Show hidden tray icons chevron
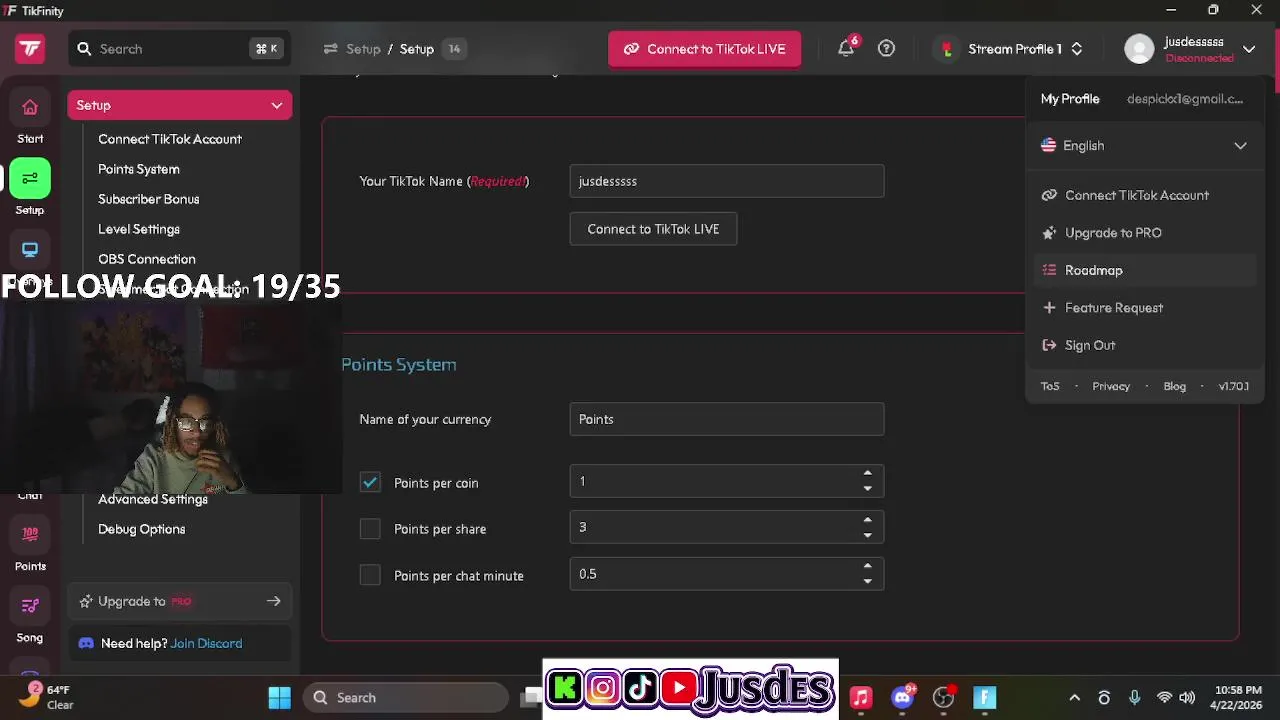Viewport: 1280px width, 720px height. click(1074, 697)
